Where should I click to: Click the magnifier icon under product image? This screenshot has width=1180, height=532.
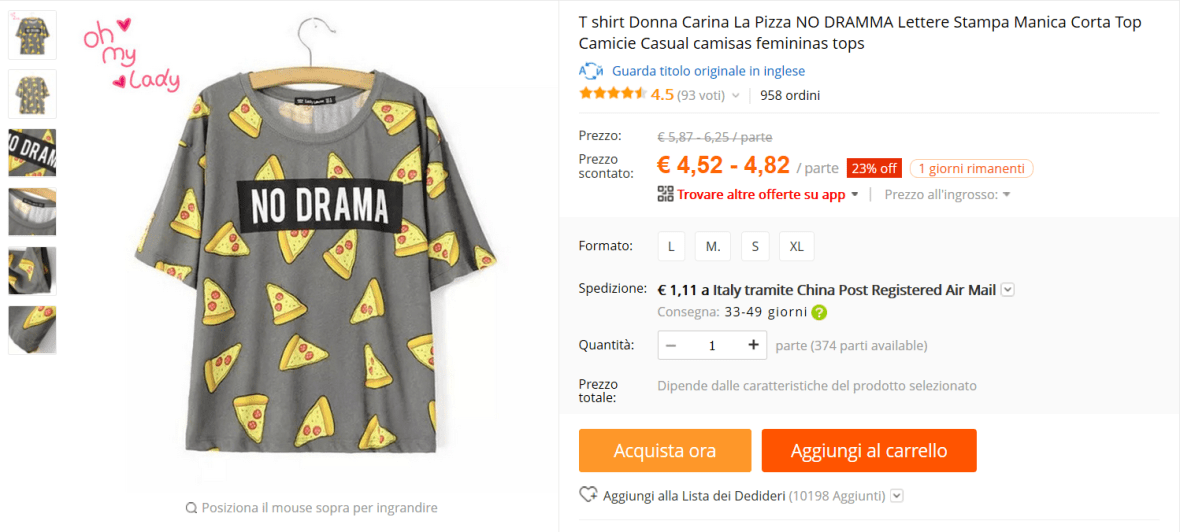click(x=191, y=508)
